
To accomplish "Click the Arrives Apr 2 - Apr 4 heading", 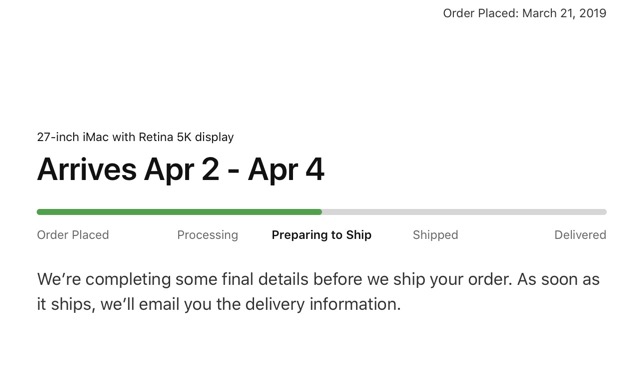I will coord(181,169).
